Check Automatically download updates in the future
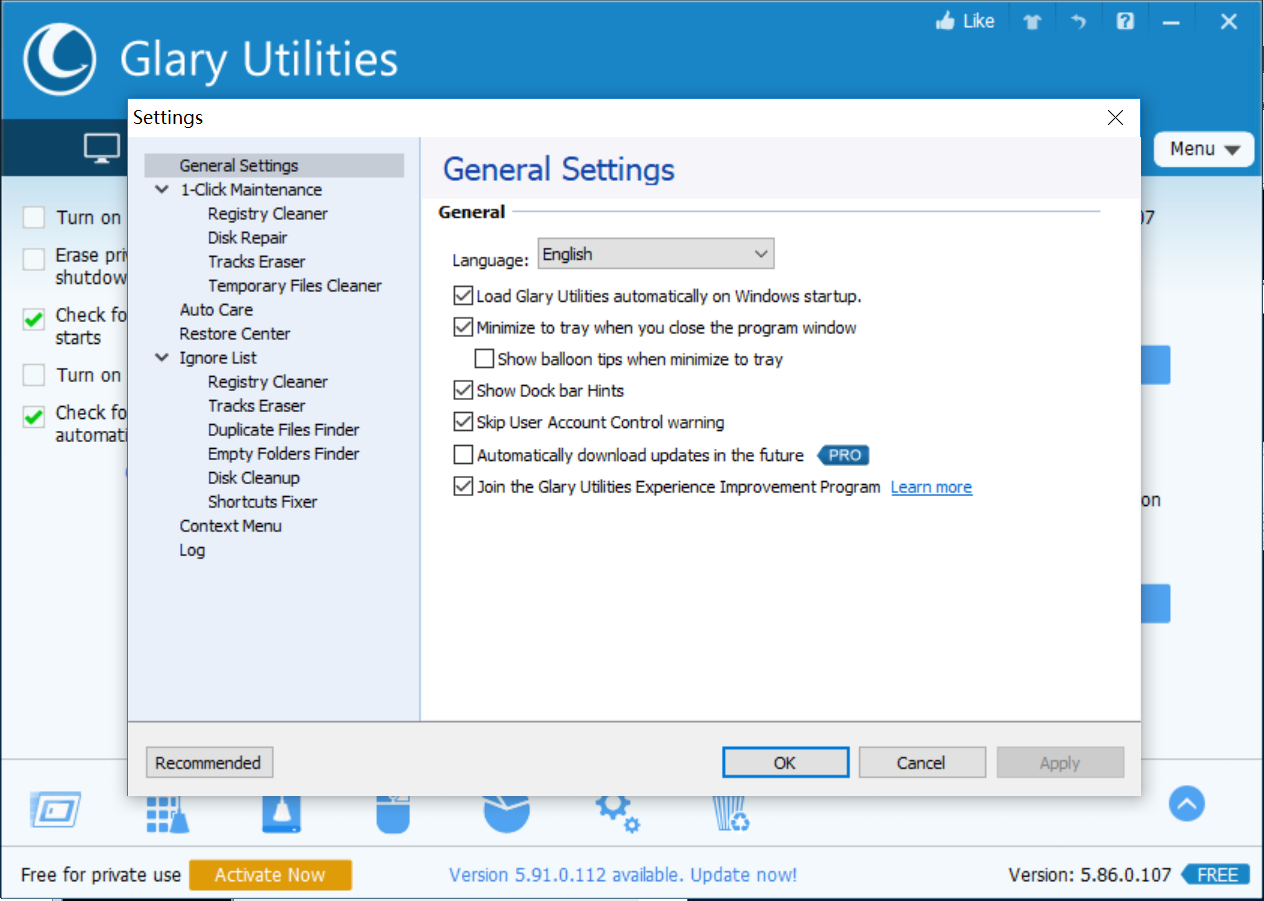The height and width of the screenshot is (901, 1264). (x=463, y=454)
